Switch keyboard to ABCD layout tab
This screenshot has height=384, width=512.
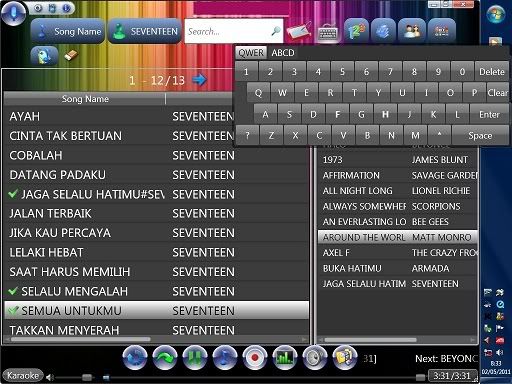(283, 53)
